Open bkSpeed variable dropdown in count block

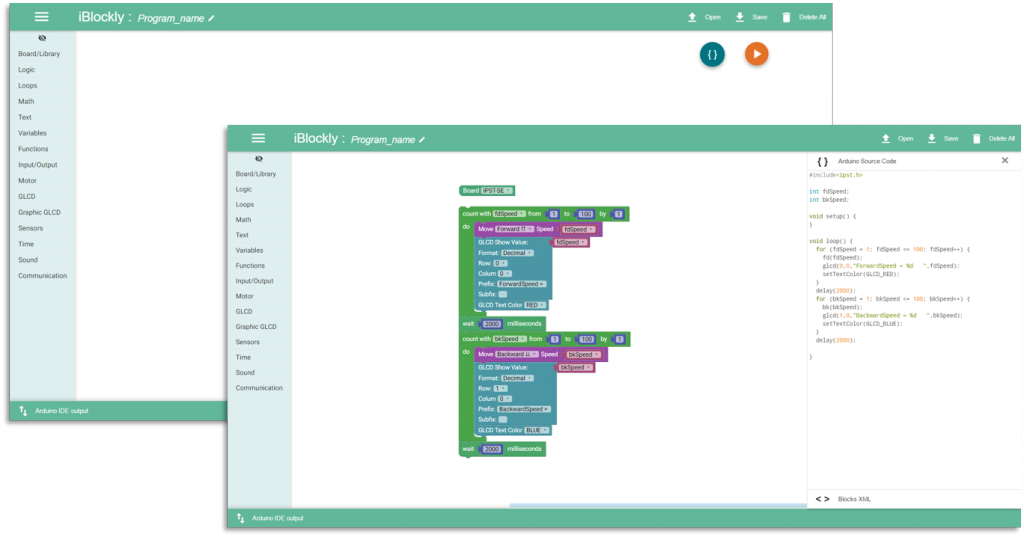point(509,339)
